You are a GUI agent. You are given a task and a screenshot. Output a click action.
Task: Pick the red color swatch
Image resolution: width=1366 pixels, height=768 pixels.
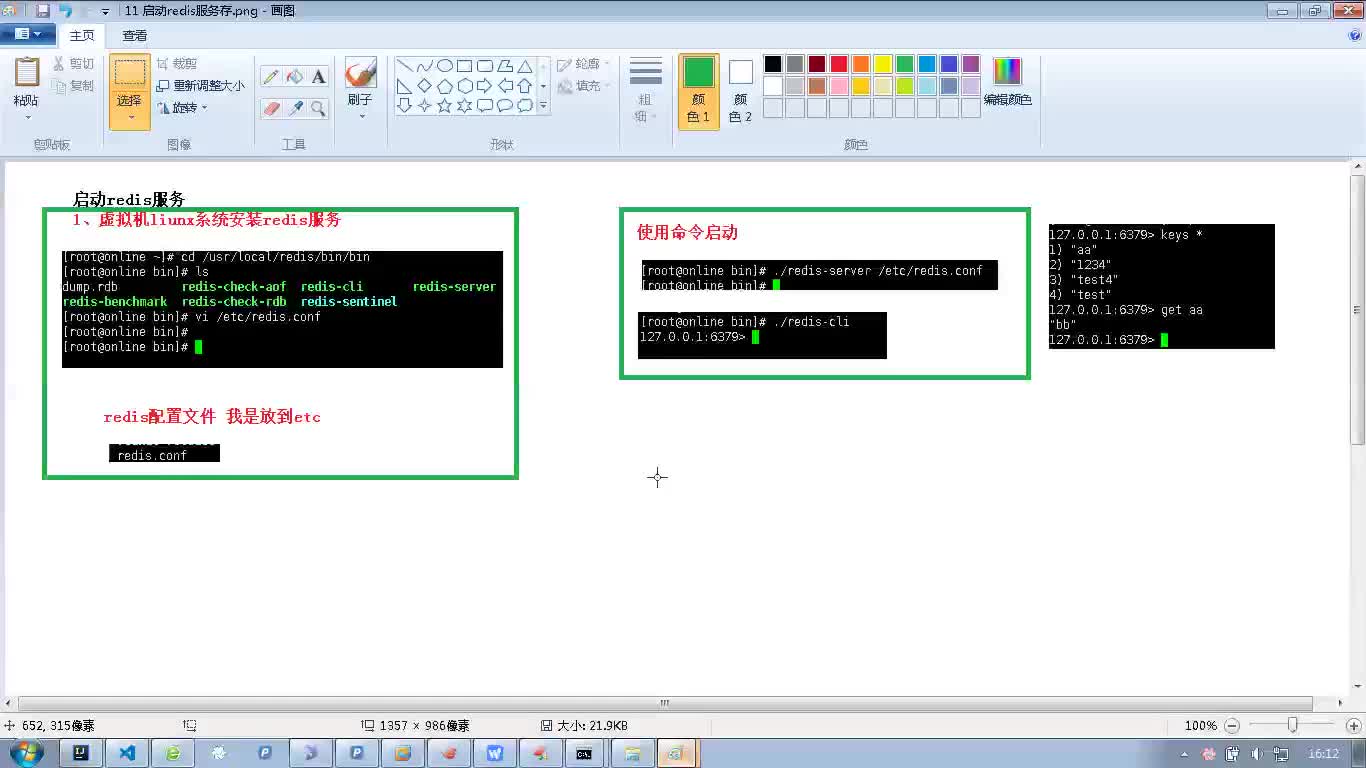coord(839,64)
